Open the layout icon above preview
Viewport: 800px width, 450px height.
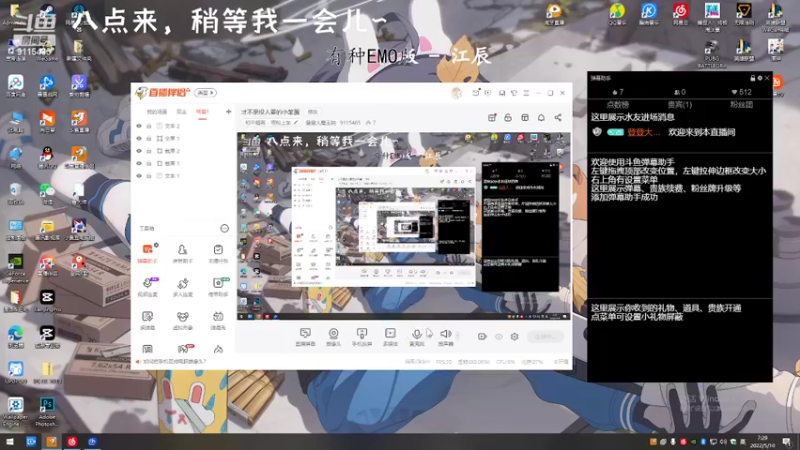click(524, 118)
